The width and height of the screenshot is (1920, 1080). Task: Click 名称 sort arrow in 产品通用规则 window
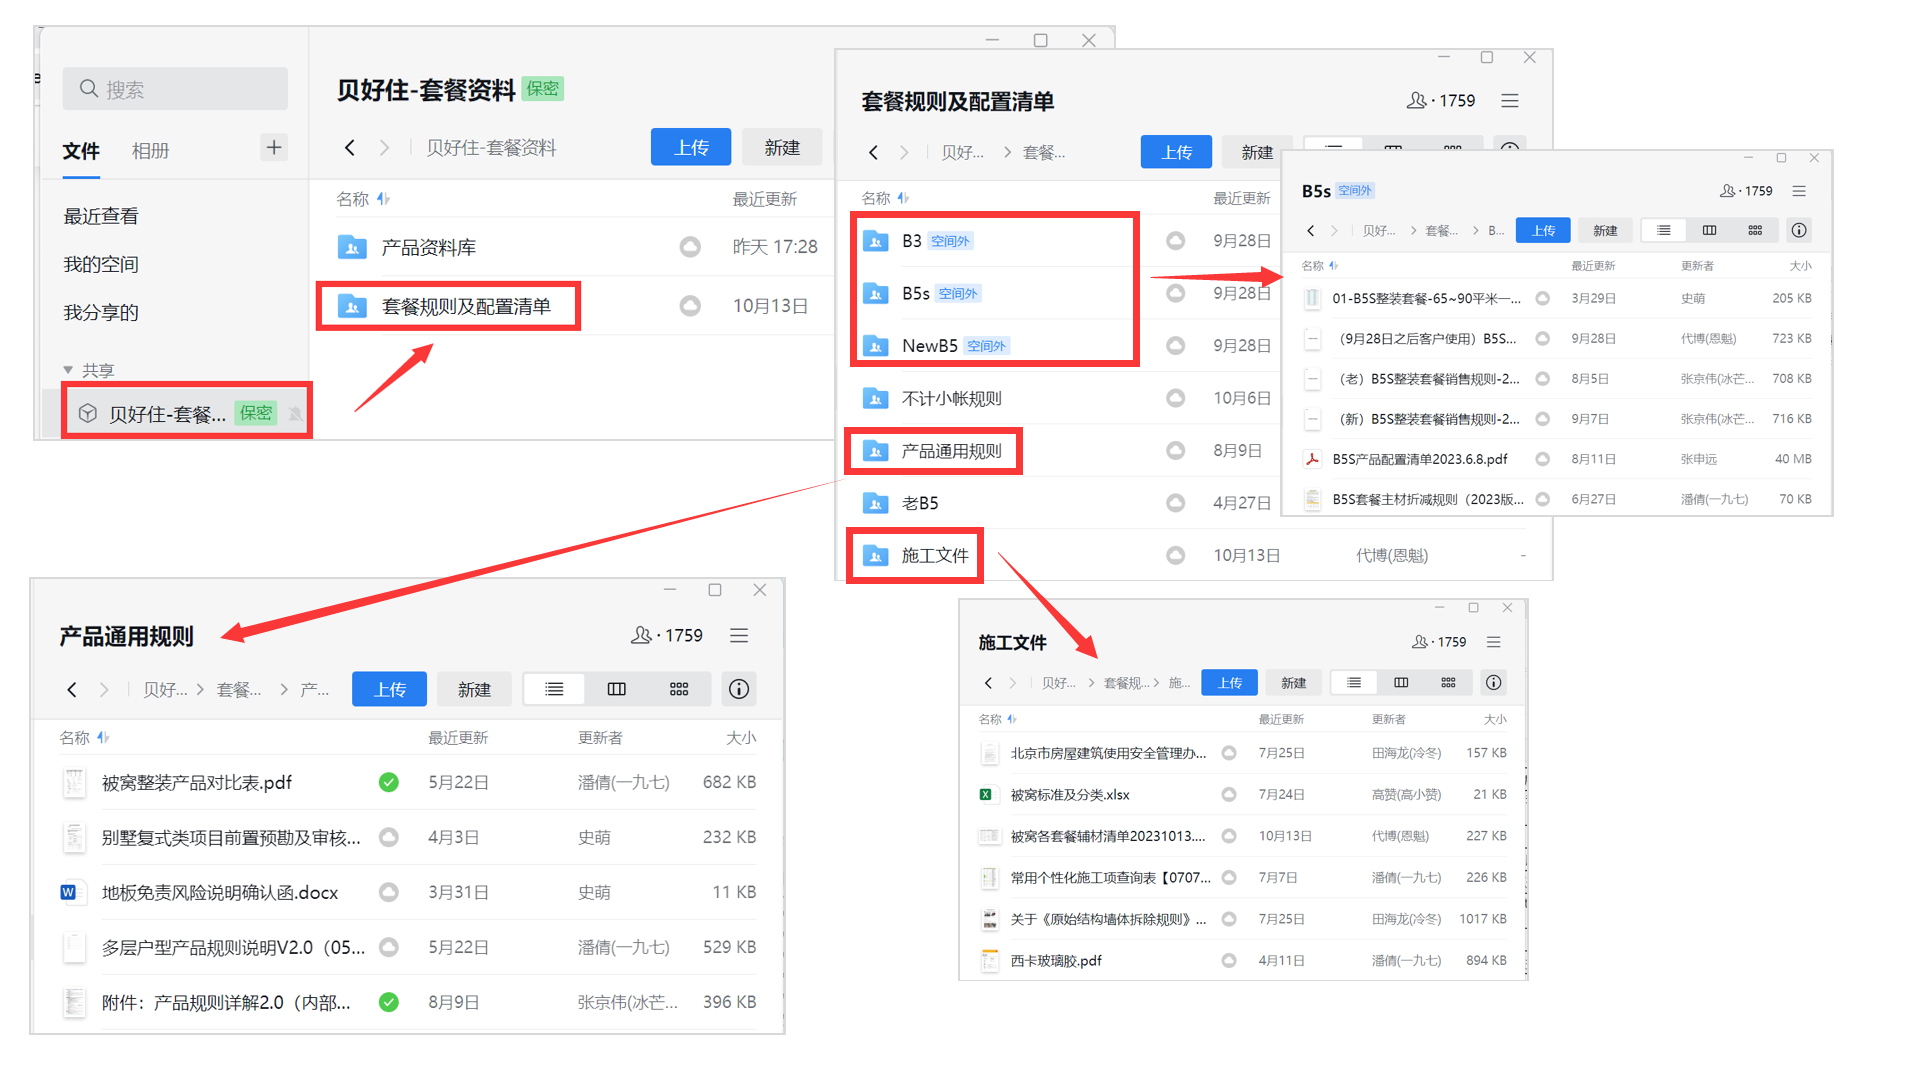point(103,738)
